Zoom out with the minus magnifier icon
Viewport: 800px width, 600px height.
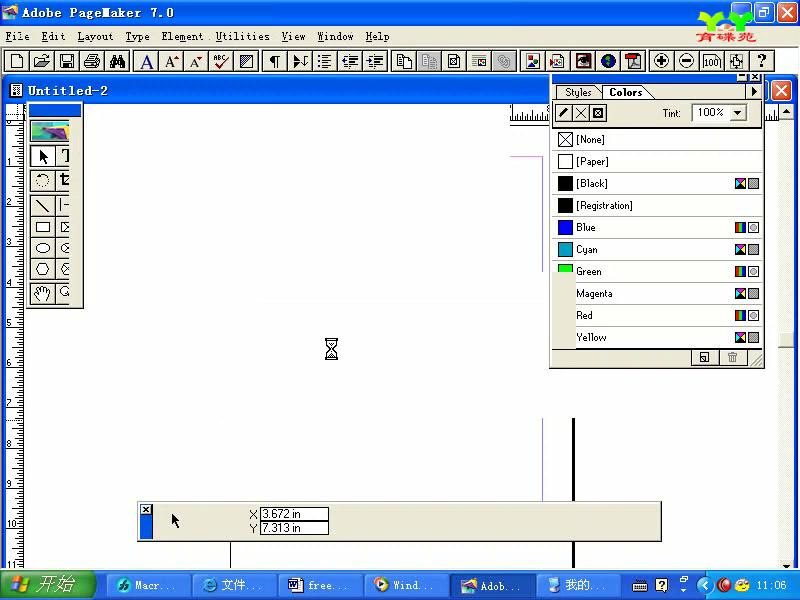click(687, 62)
